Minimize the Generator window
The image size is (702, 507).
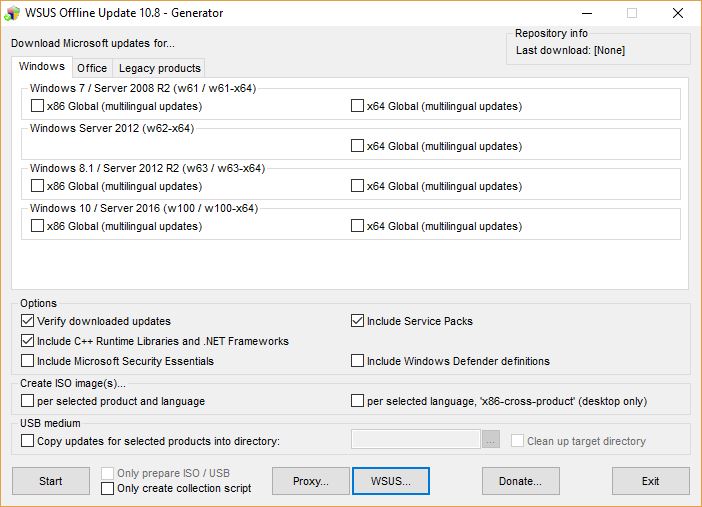click(x=587, y=13)
